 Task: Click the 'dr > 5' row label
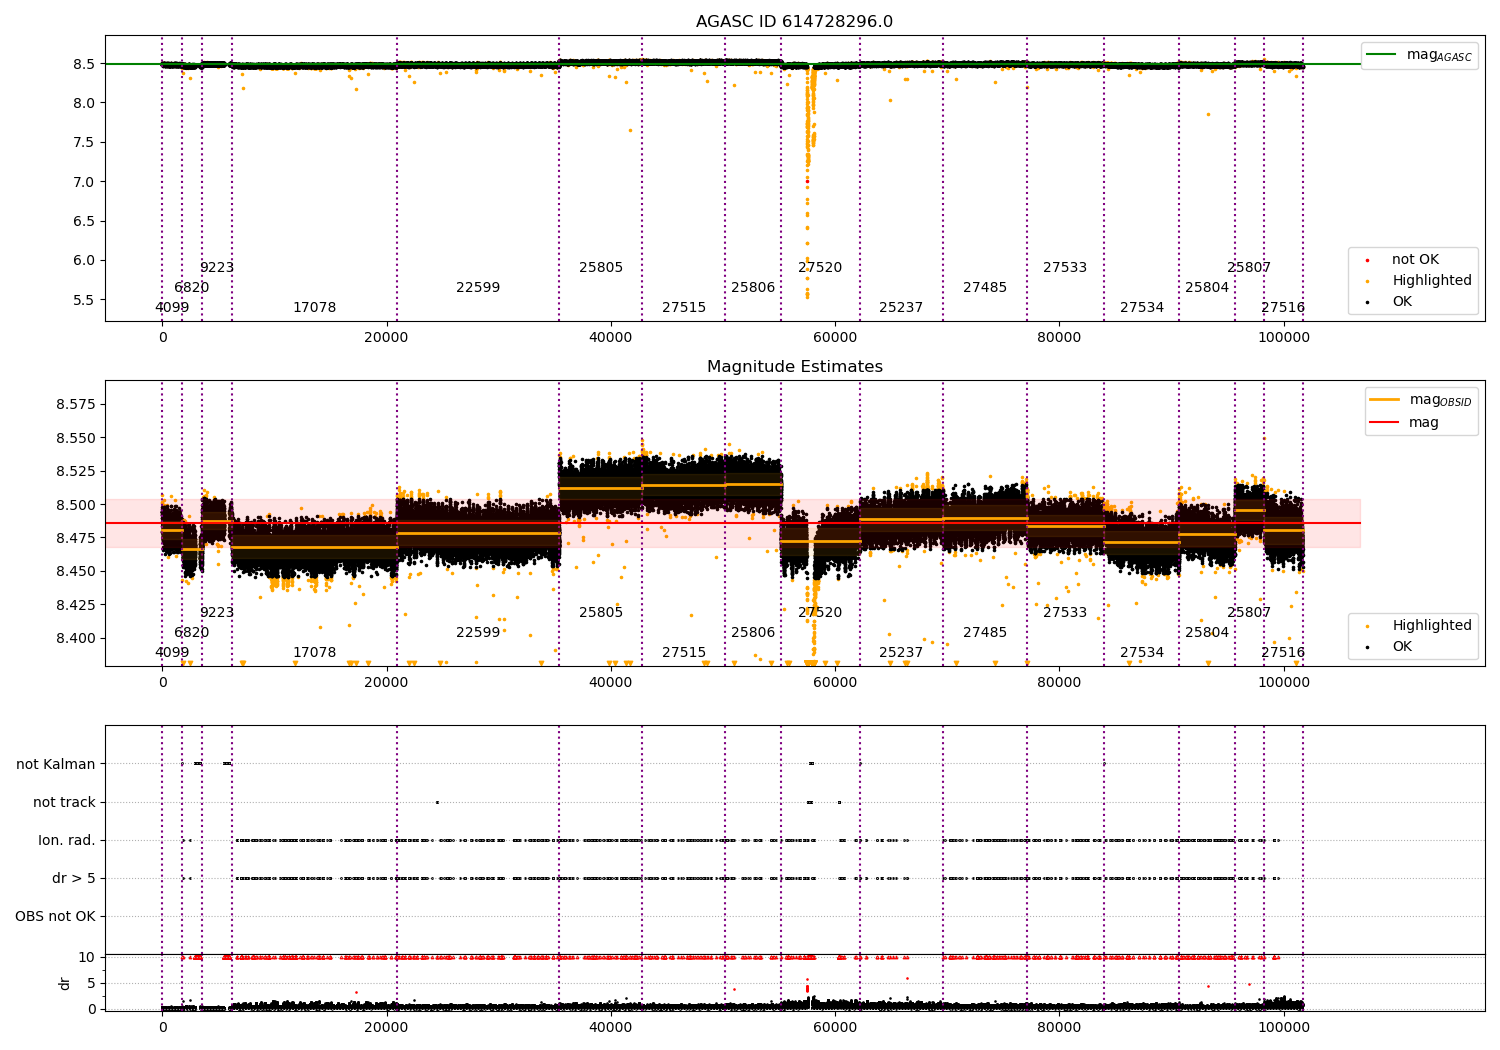74,879
